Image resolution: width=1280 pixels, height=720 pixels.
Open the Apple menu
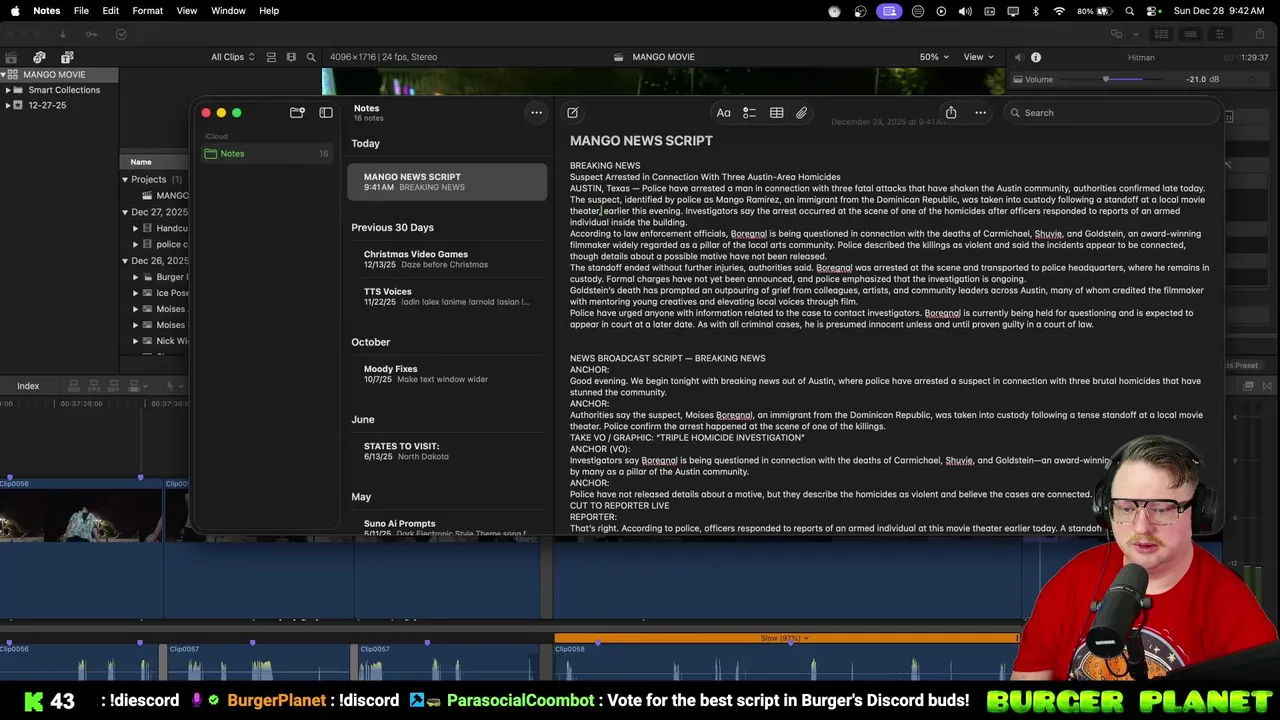(15, 11)
